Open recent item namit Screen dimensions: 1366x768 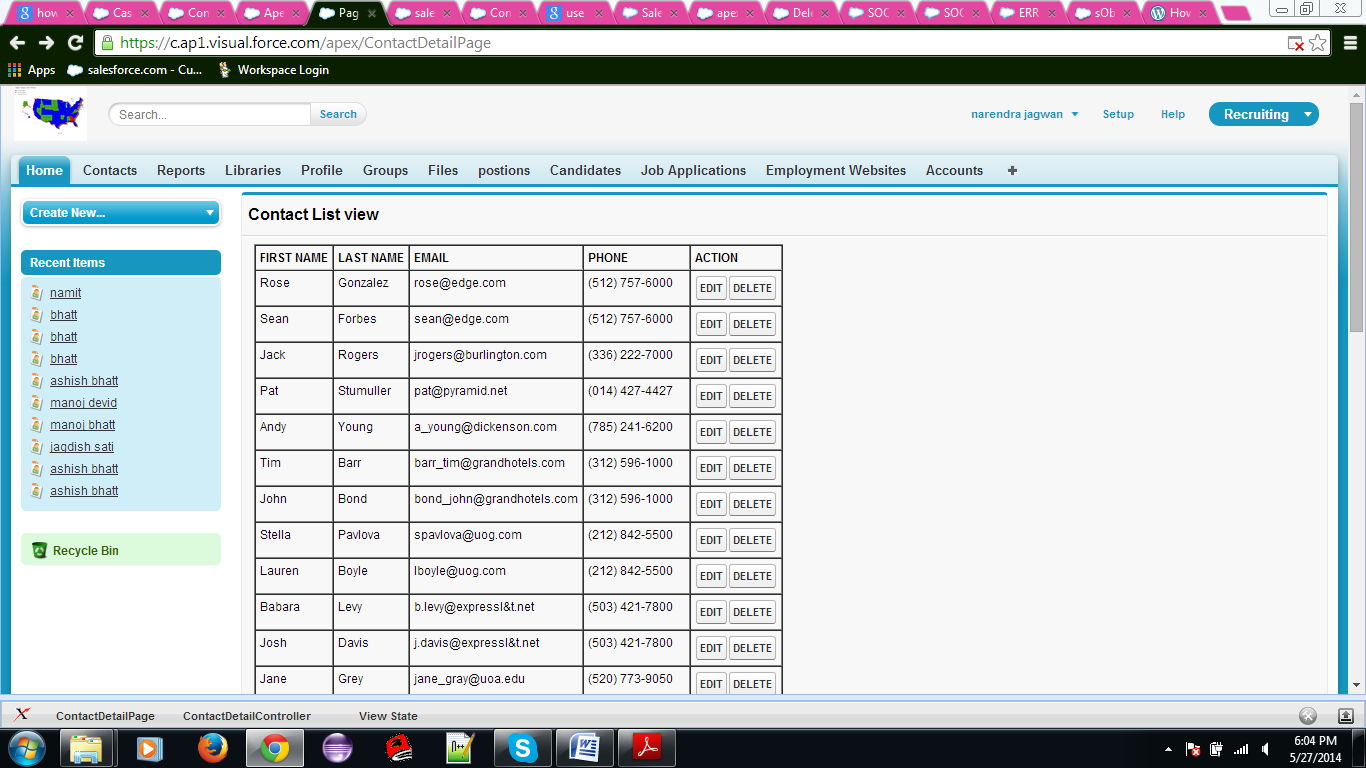pyautogui.click(x=66, y=293)
